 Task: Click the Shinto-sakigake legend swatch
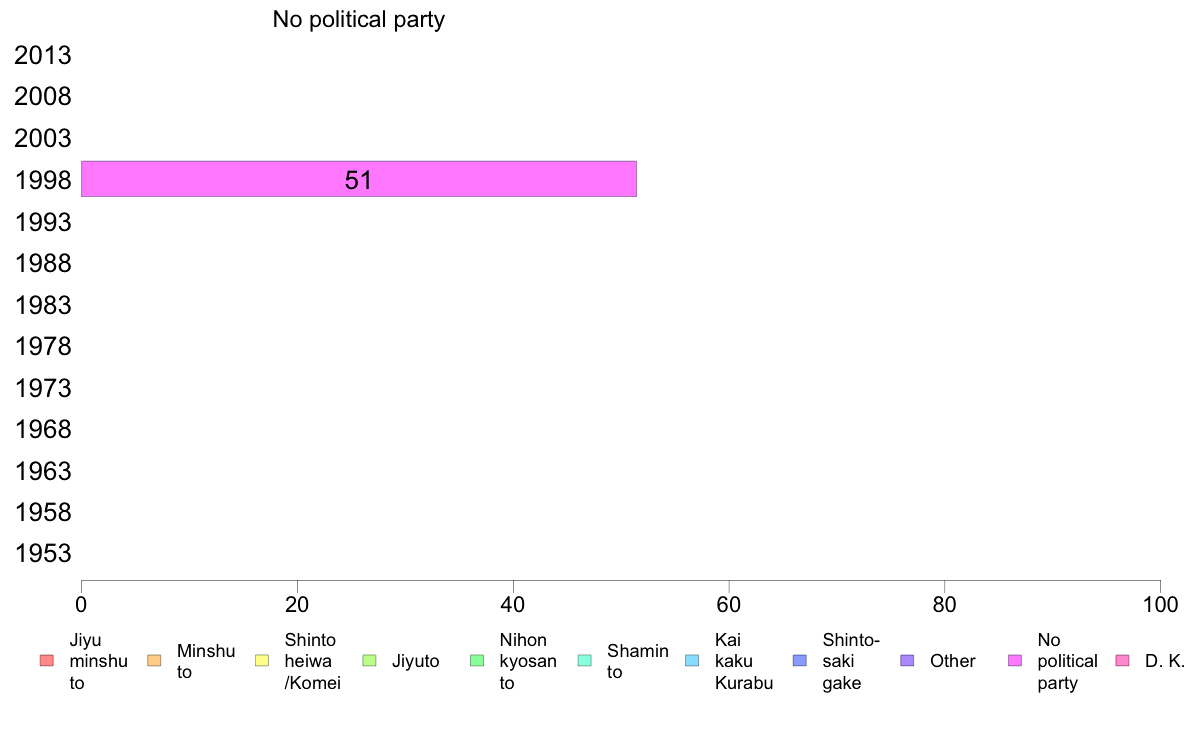800,660
